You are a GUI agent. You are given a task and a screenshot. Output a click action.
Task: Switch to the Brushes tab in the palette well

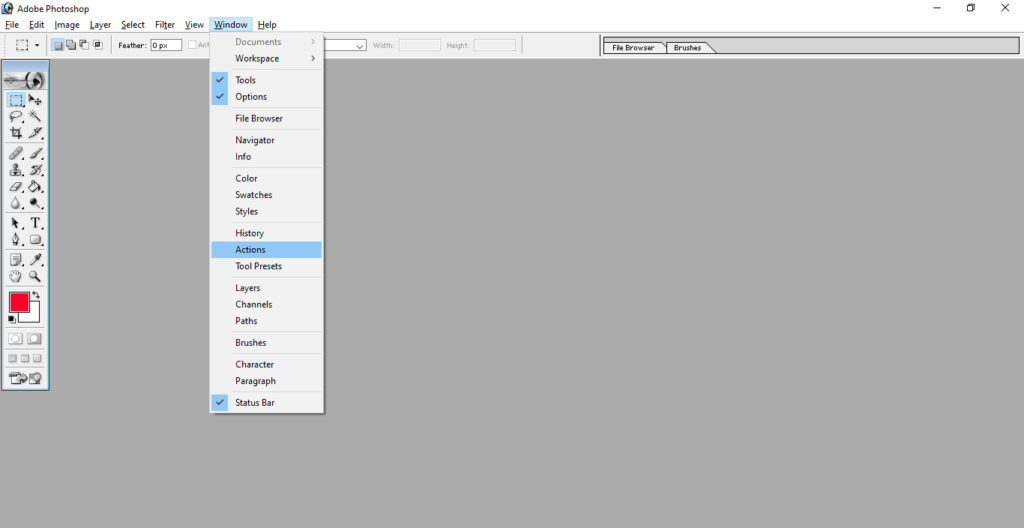pos(688,48)
